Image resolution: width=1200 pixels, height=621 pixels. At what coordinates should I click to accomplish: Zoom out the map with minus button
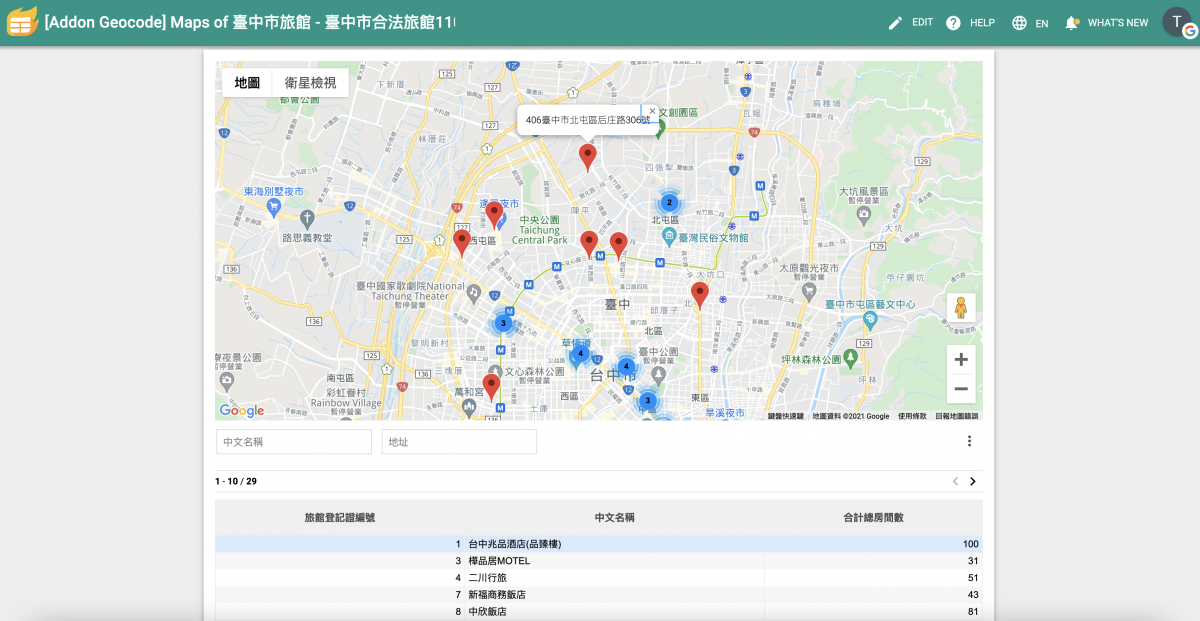[x=961, y=389]
